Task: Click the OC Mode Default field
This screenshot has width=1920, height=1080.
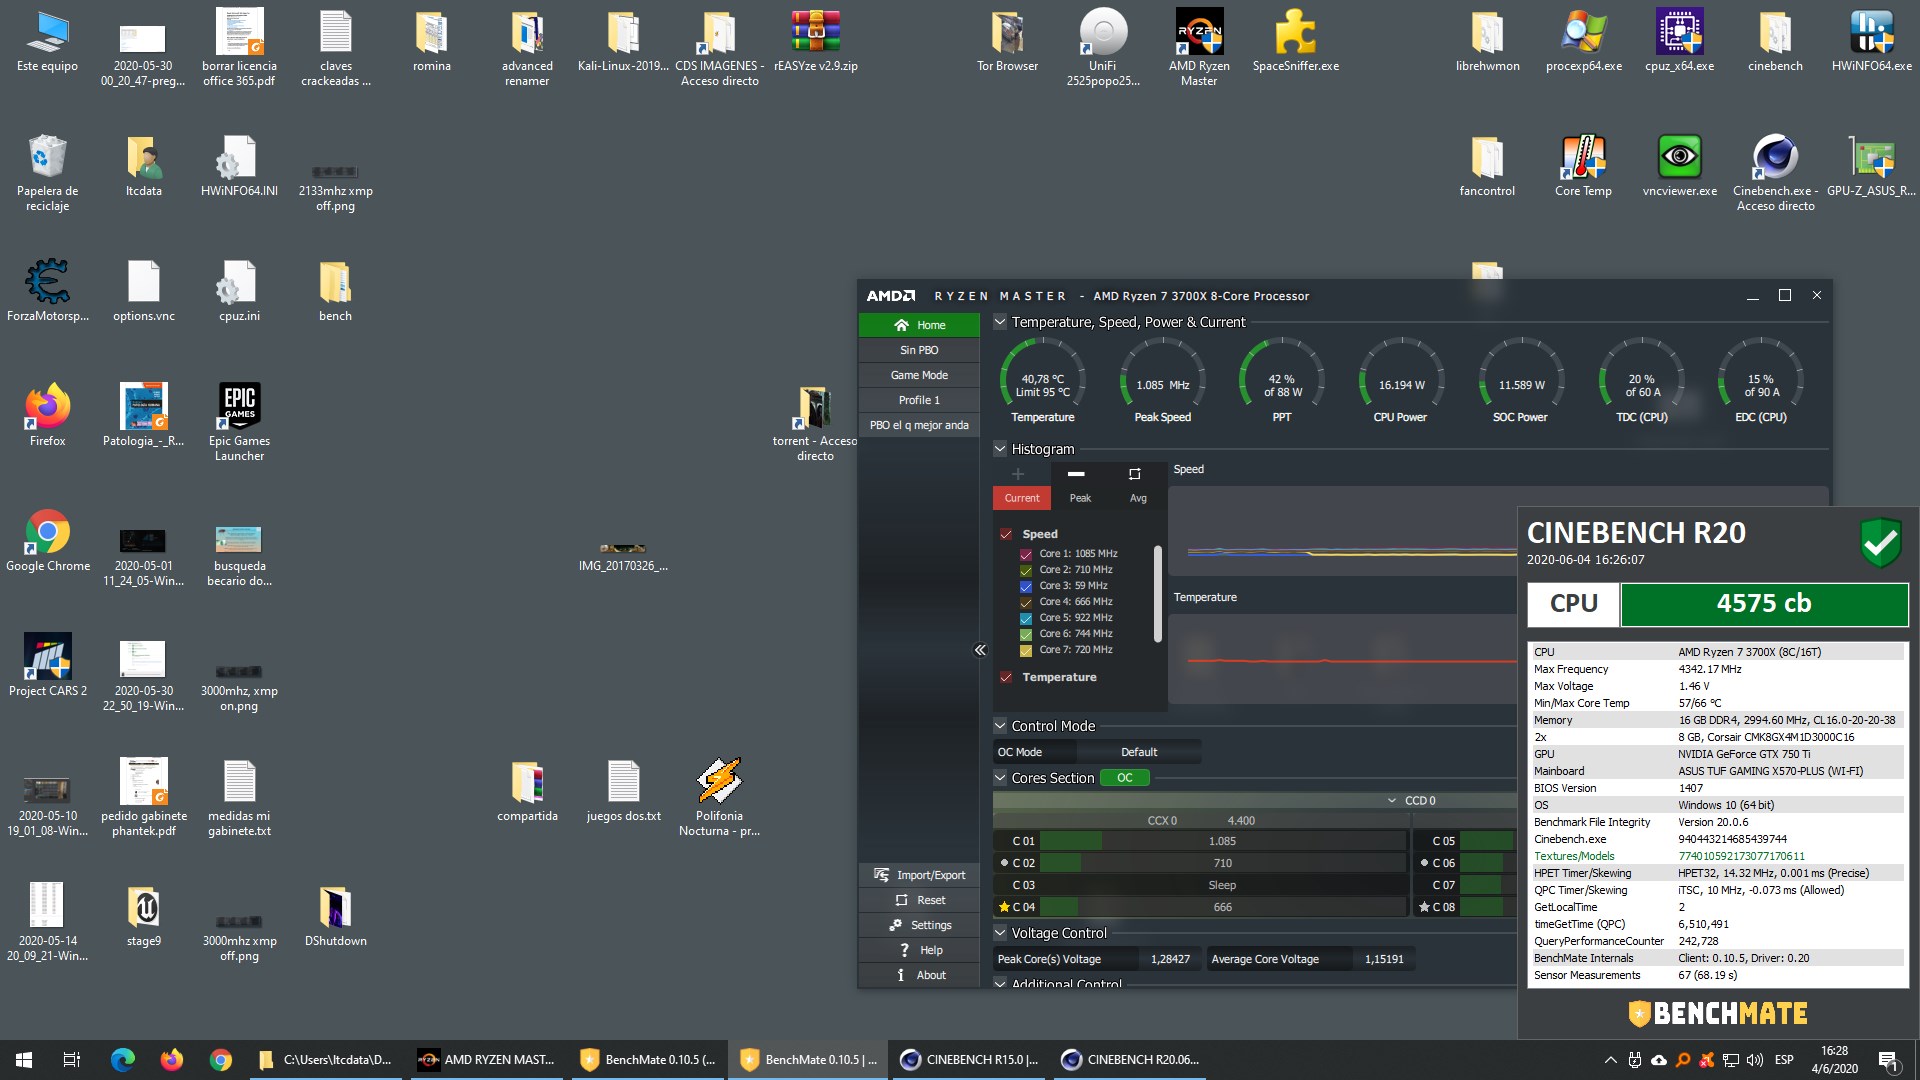Action: pos(1139,752)
